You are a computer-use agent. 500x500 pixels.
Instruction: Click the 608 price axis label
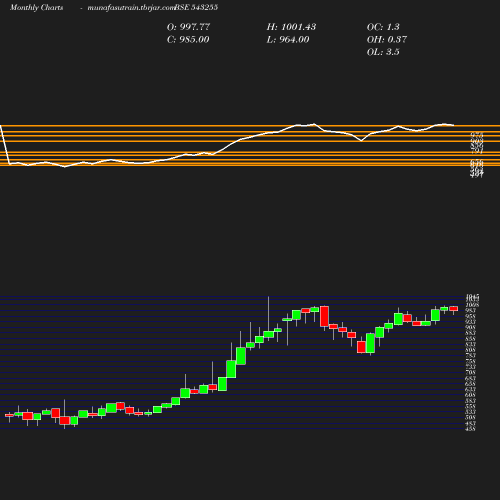[470, 395]
